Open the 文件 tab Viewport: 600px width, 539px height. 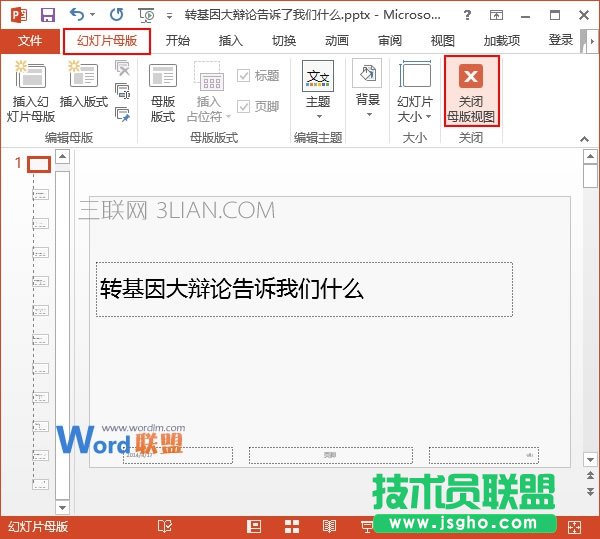[x=30, y=41]
